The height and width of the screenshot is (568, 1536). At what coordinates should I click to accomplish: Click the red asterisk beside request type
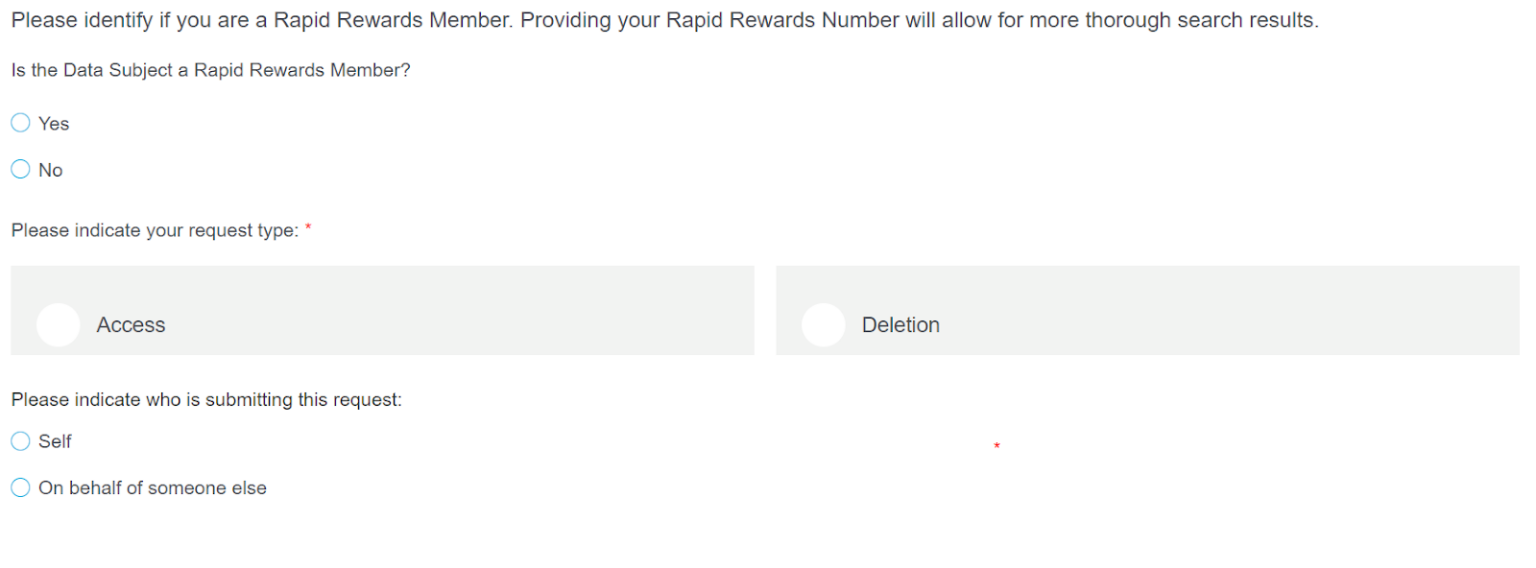[x=308, y=229]
